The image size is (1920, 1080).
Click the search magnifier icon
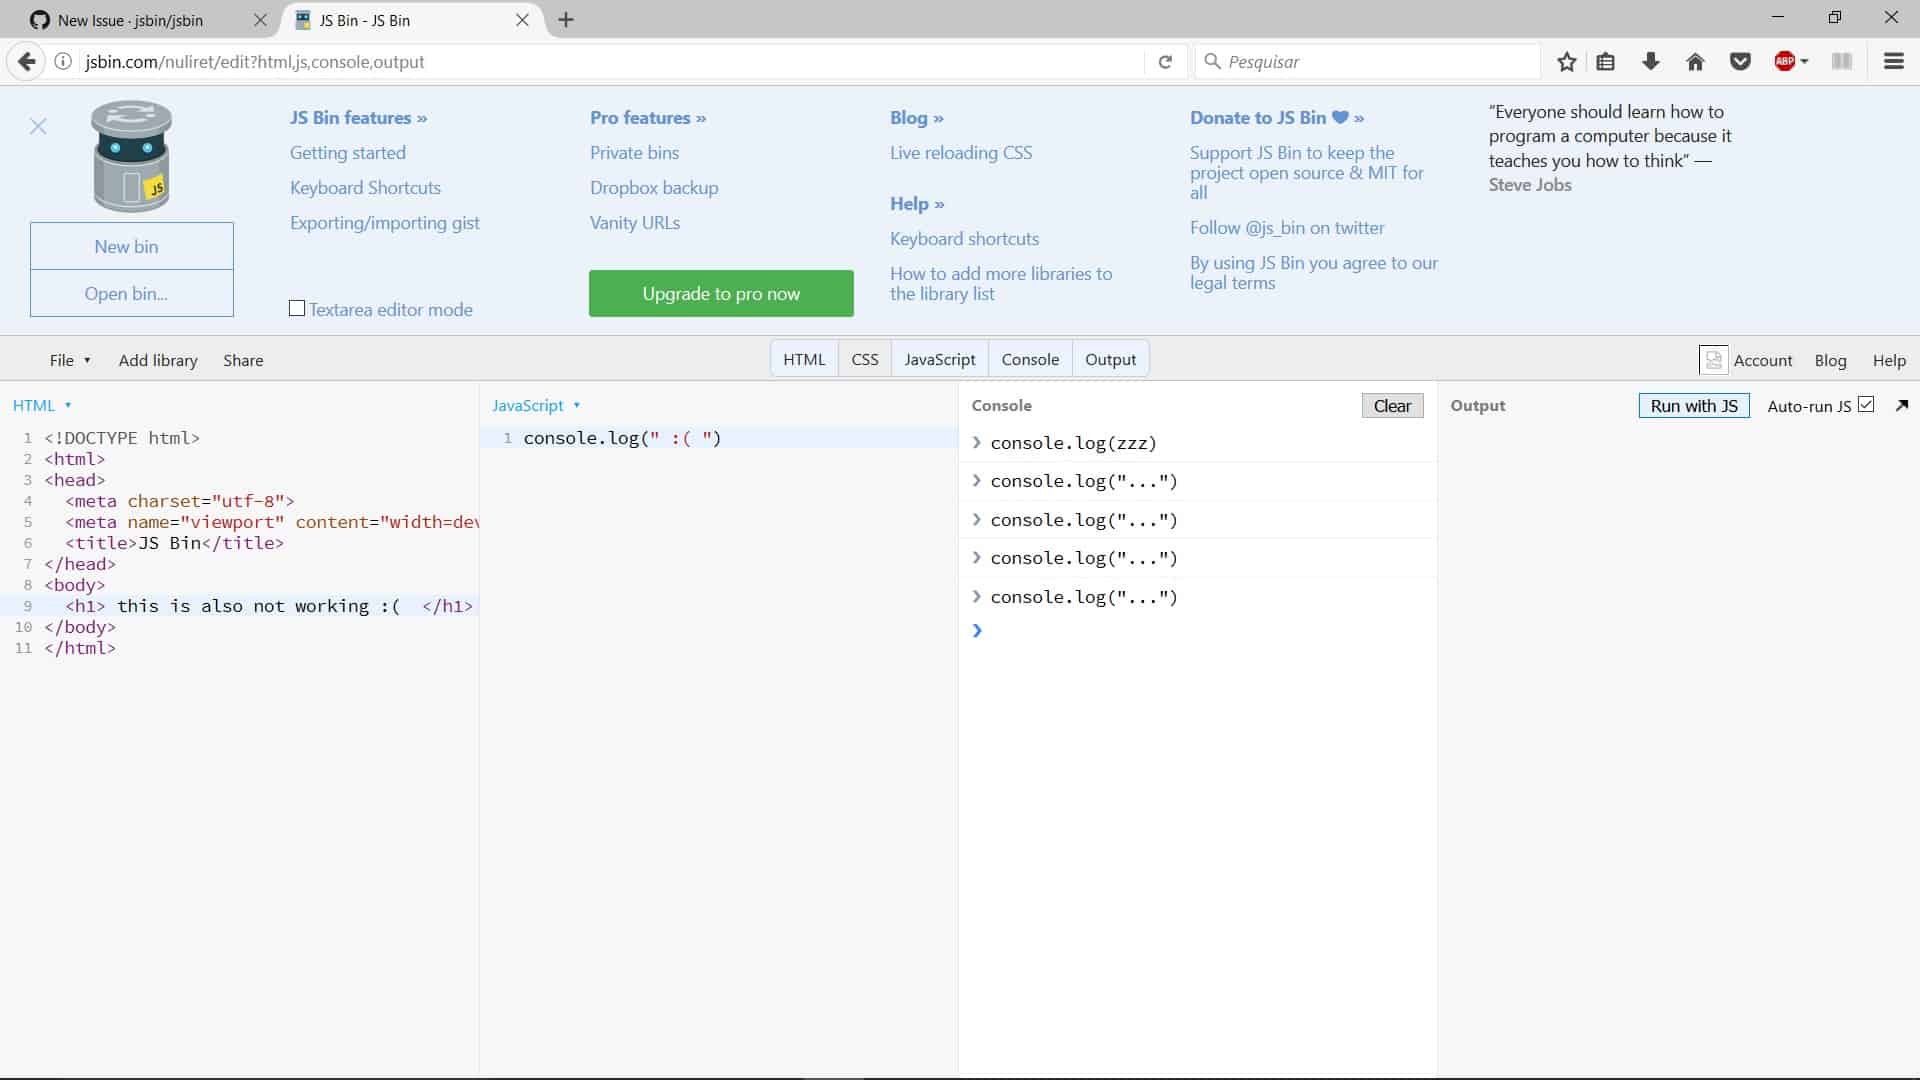[x=1212, y=62]
